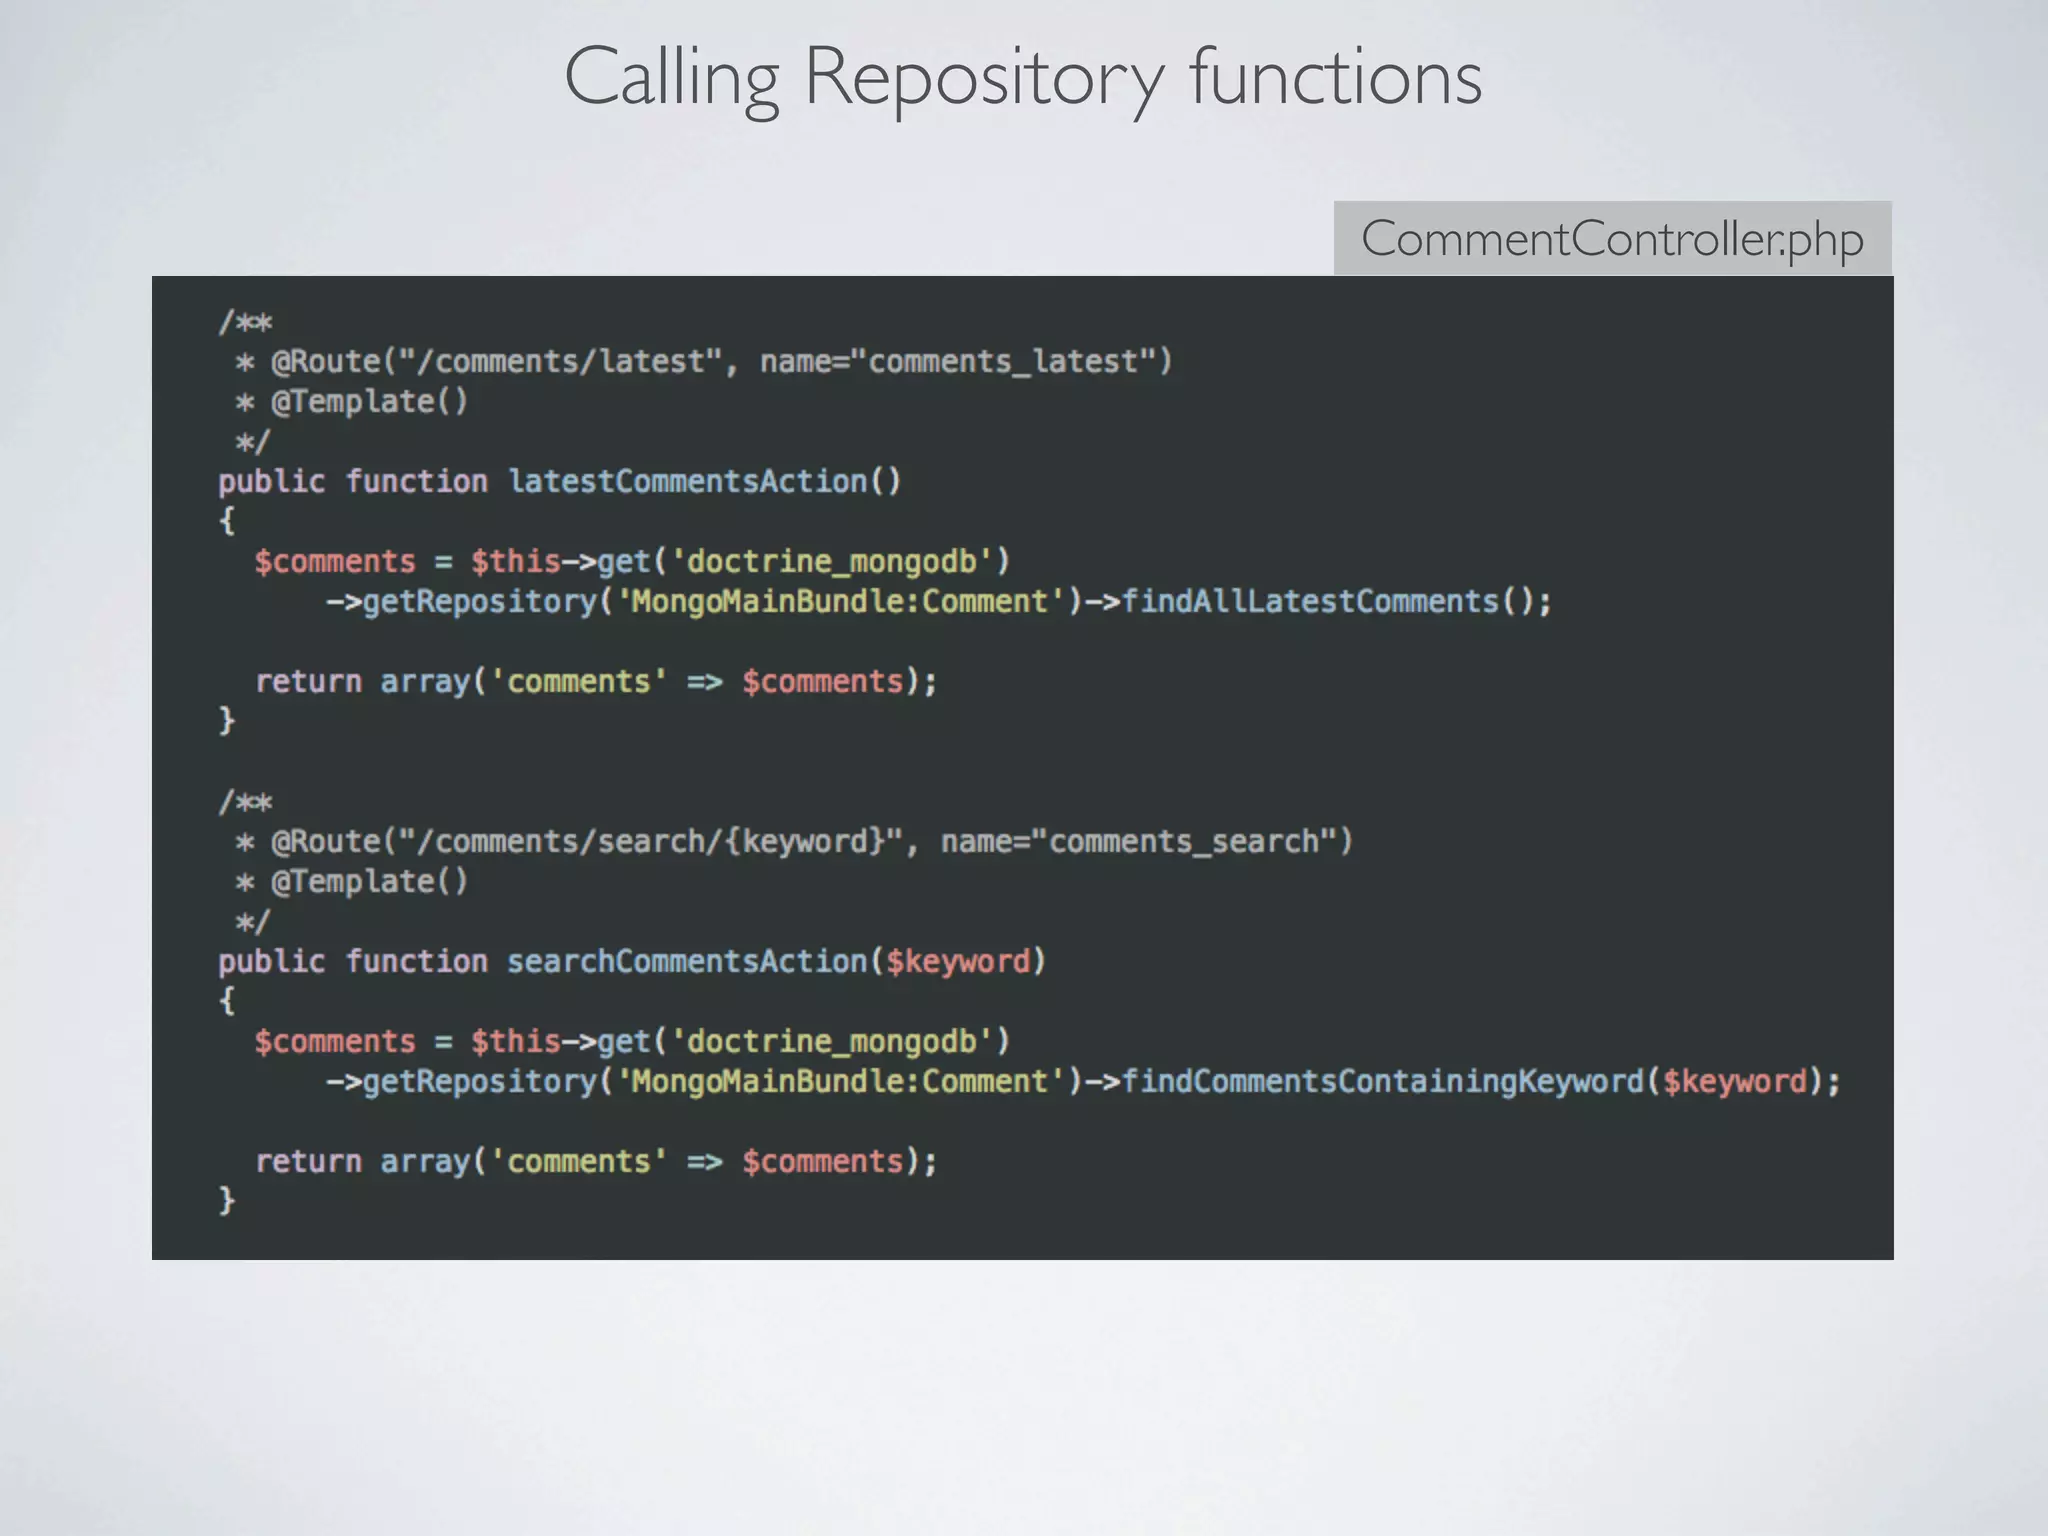Click the '@Route("/comments/search/{keyword}"' line
This screenshot has width=2048, height=1536.
tap(794, 842)
